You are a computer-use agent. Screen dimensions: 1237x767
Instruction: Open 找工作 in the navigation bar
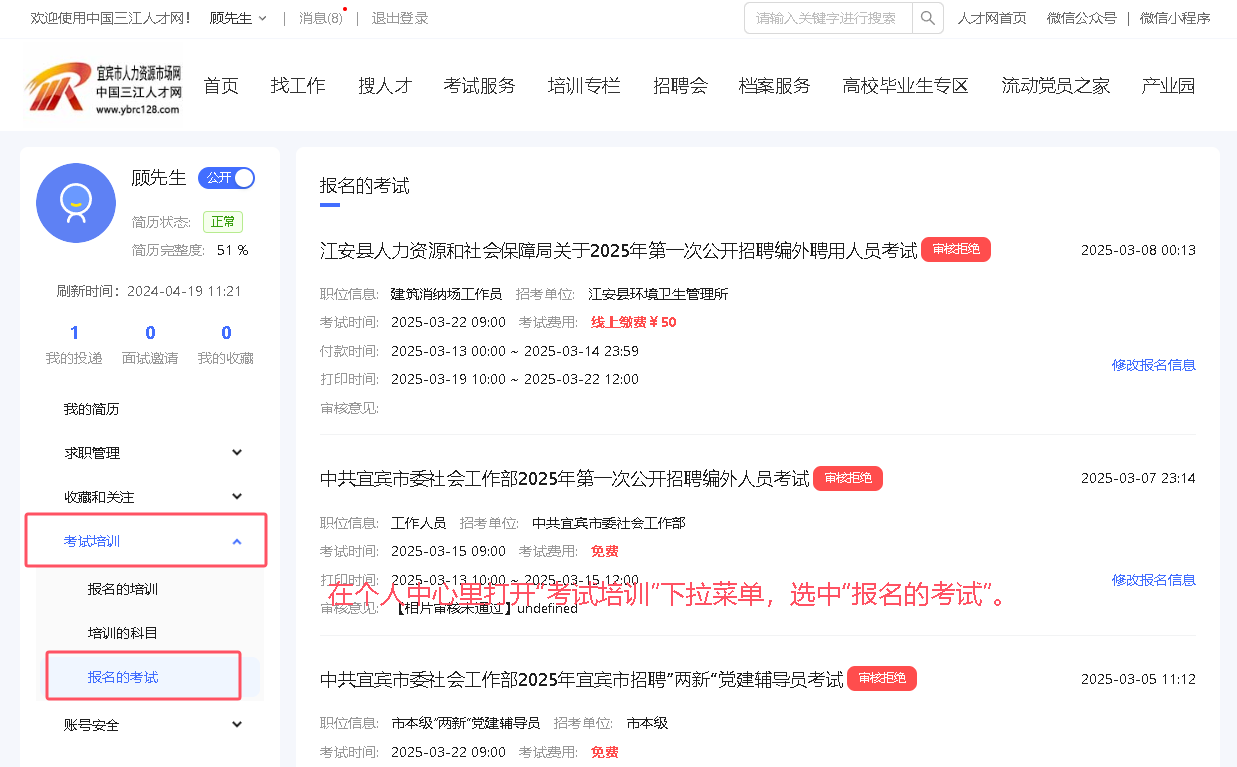tap(298, 86)
